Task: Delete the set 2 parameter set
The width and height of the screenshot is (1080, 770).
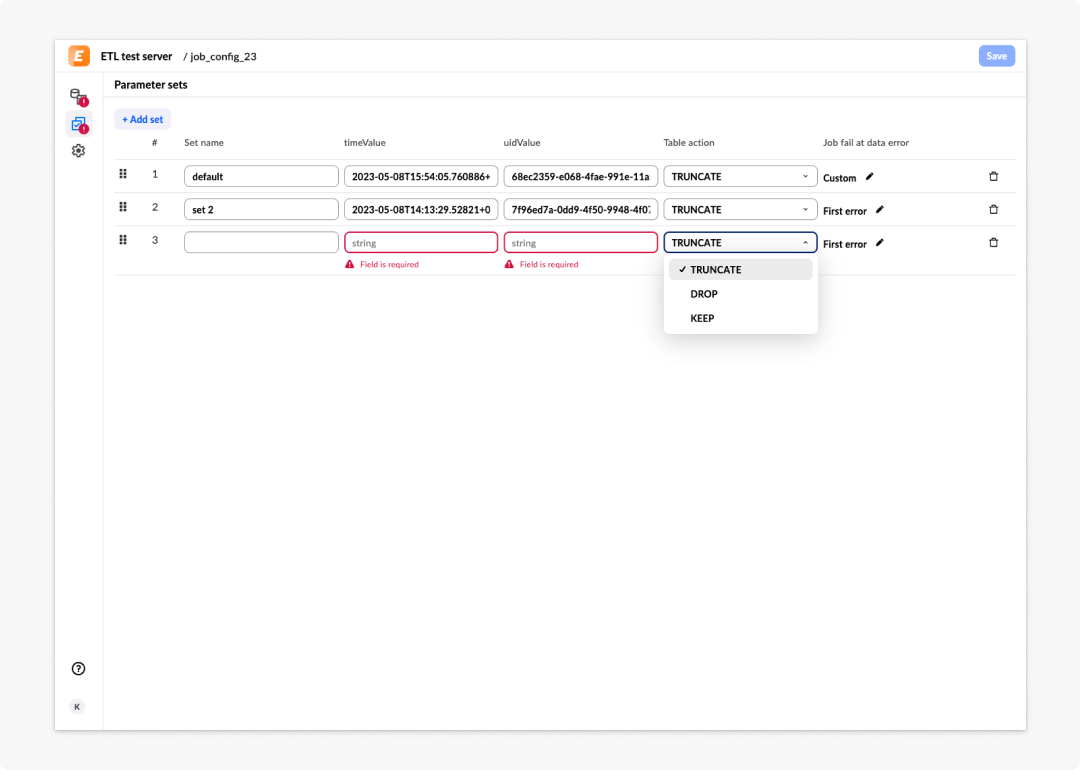Action: pos(994,209)
